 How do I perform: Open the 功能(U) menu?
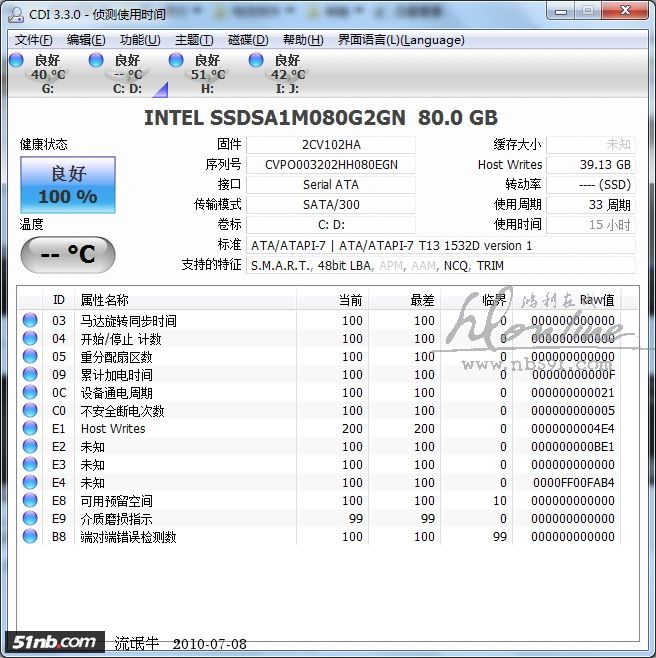tap(139, 40)
